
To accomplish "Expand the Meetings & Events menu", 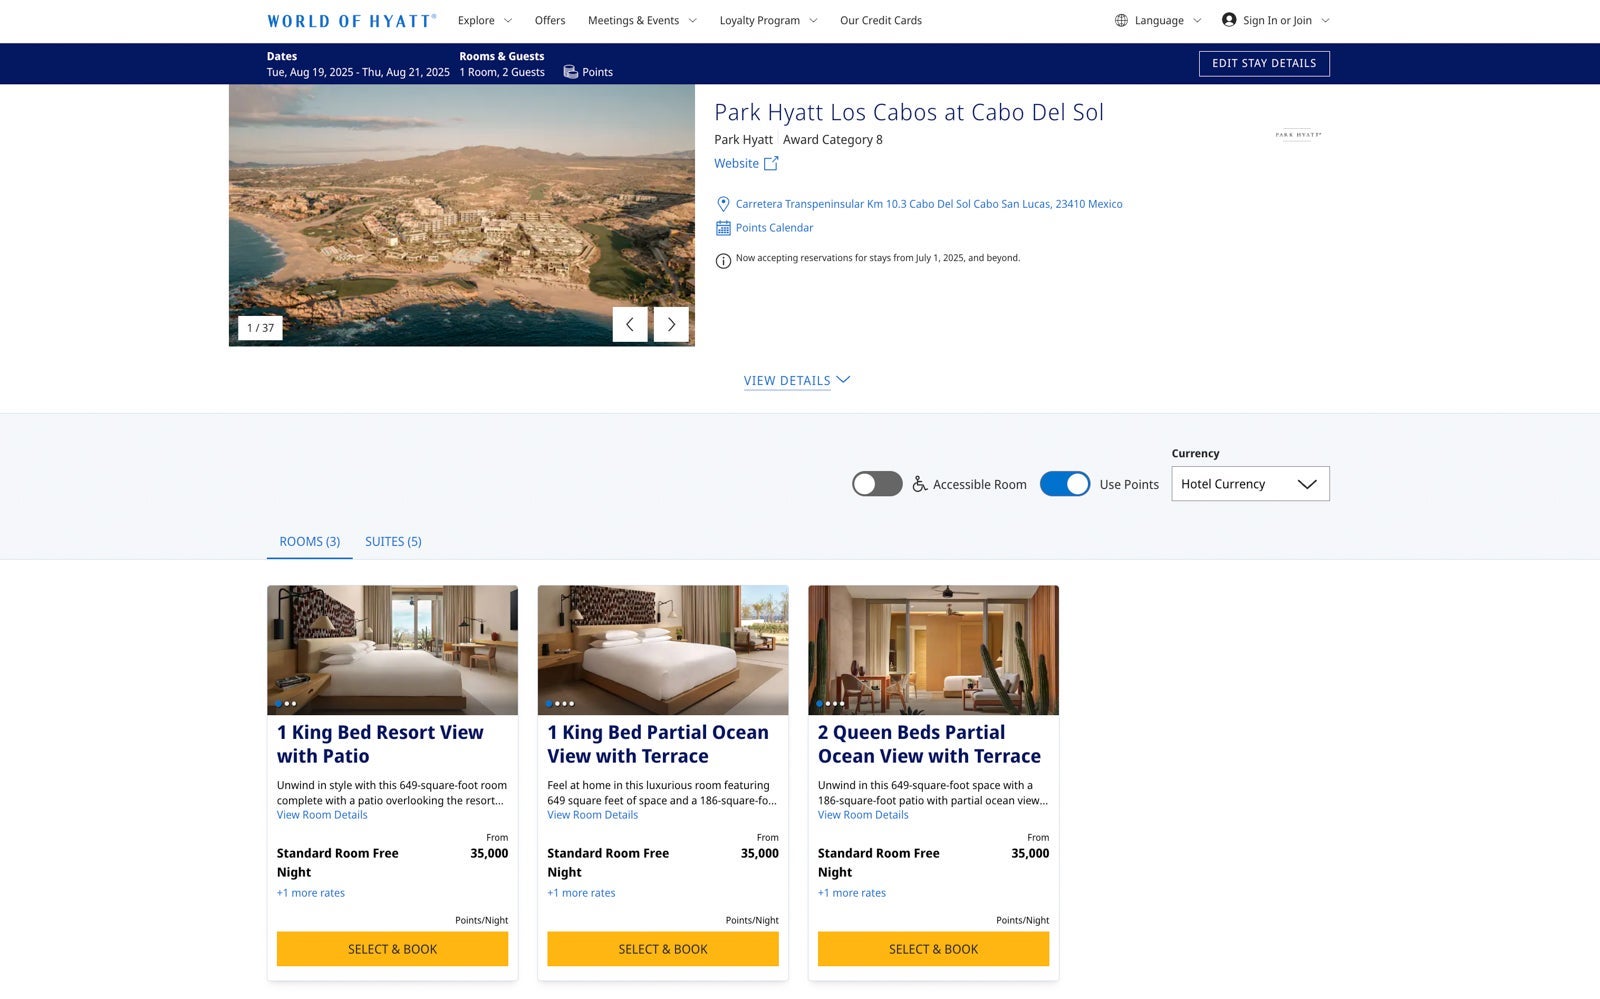I will pyautogui.click(x=642, y=20).
